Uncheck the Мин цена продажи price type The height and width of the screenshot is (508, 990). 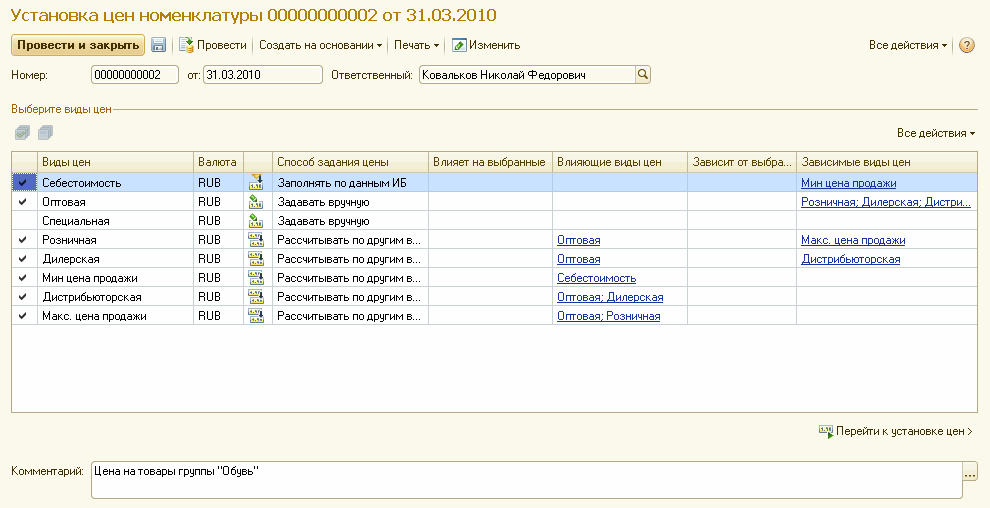(23, 278)
